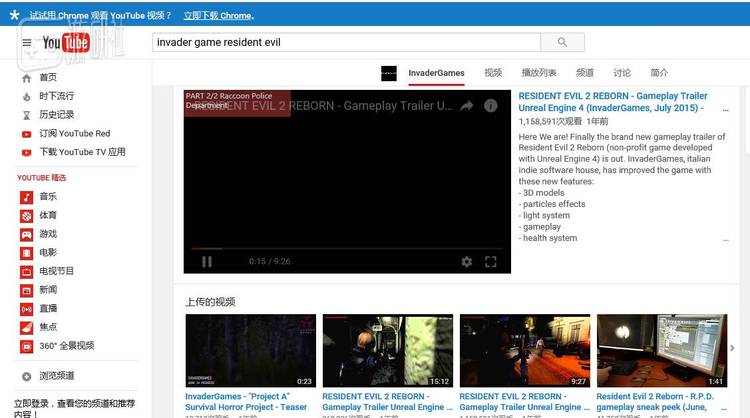Open the video info icon
Image resolution: width=750 pixels, height=418 pixels.
pyautogui.click(x=491, y=106)
